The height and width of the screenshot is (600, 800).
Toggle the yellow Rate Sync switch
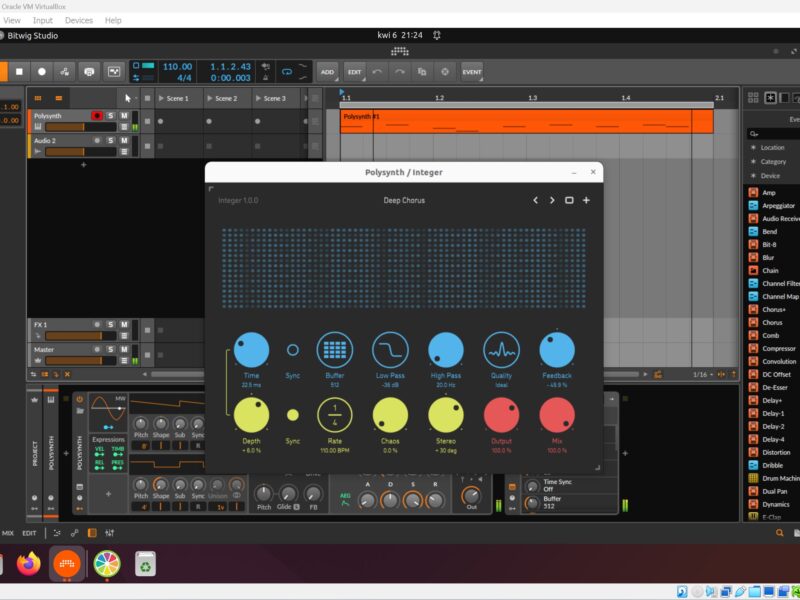292,414
